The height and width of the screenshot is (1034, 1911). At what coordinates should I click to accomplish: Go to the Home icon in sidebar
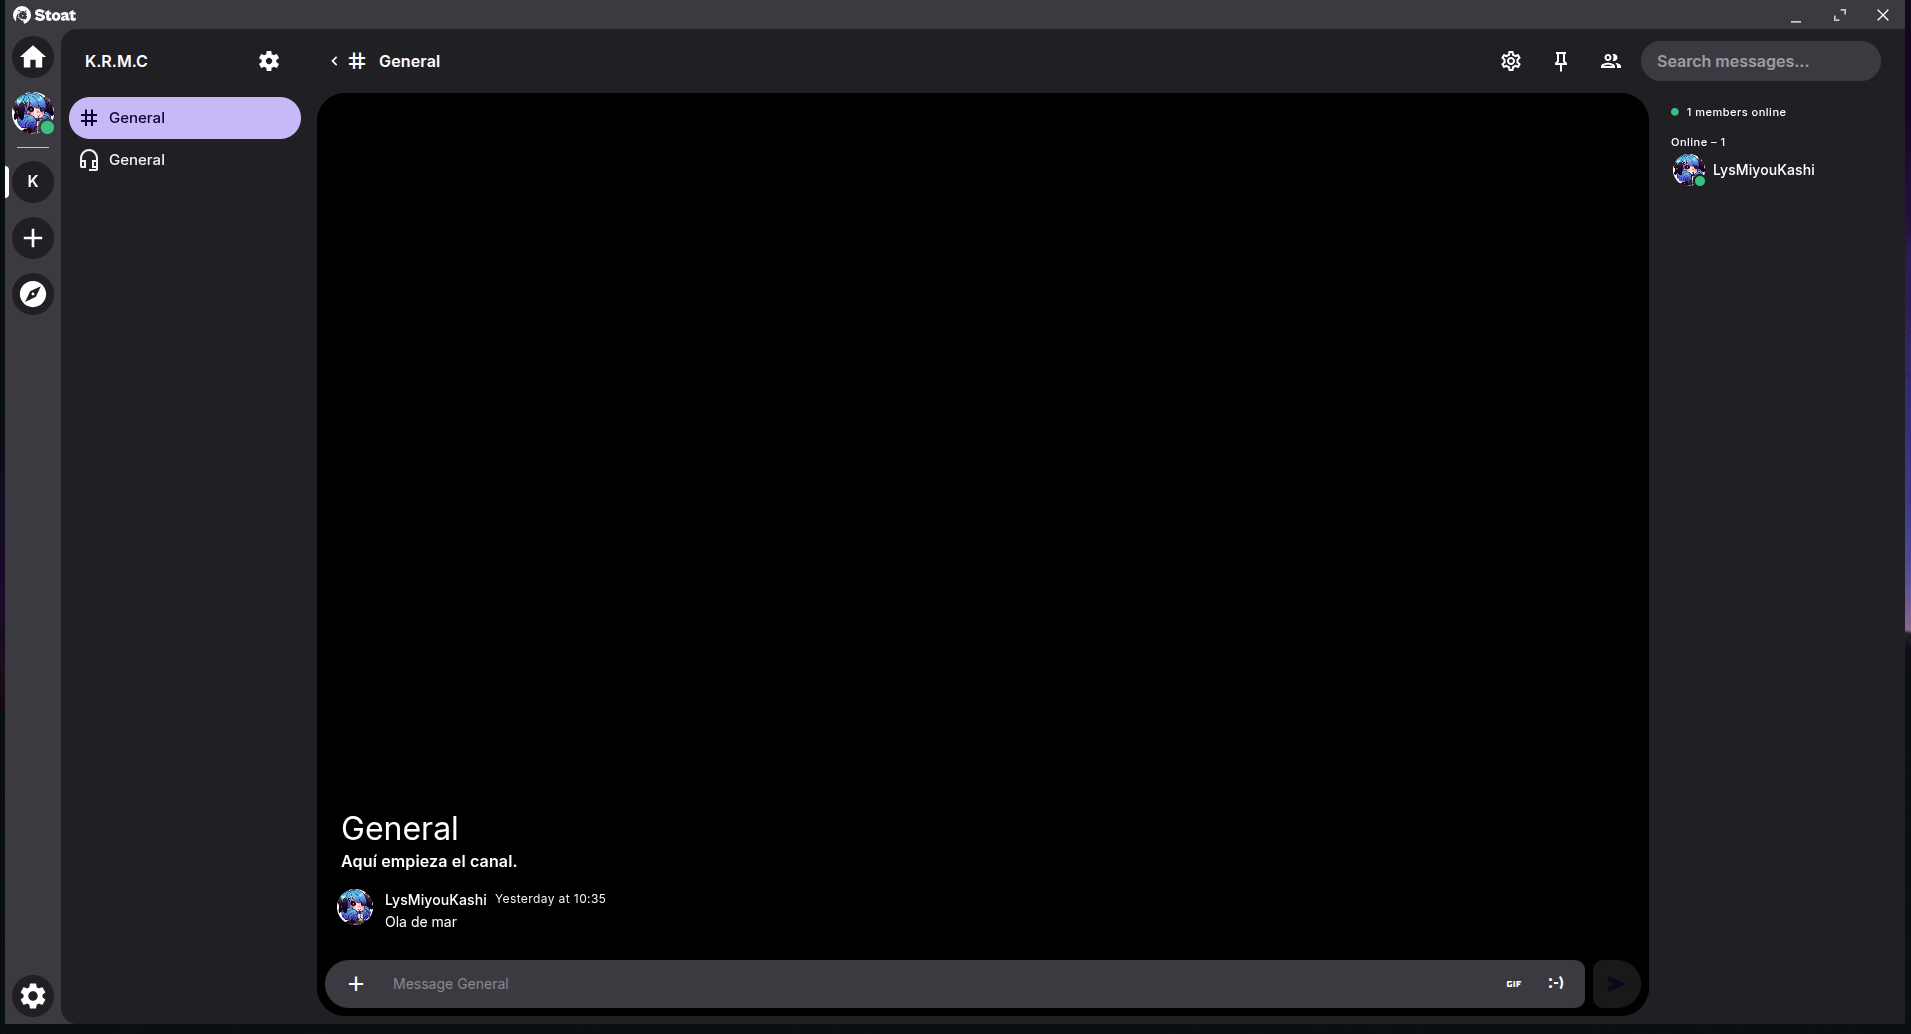33,57
